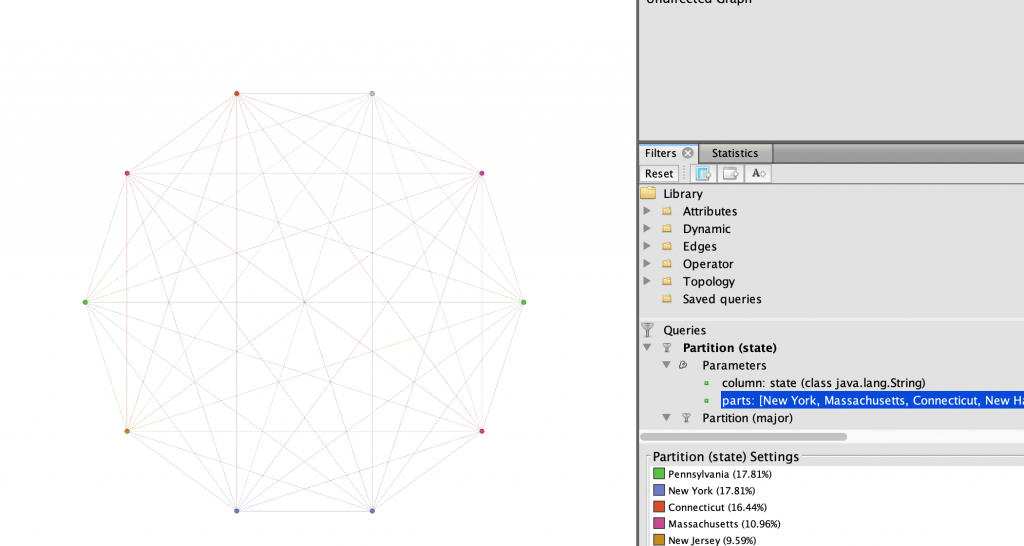Expand the Topology folder

coord(647,282)
